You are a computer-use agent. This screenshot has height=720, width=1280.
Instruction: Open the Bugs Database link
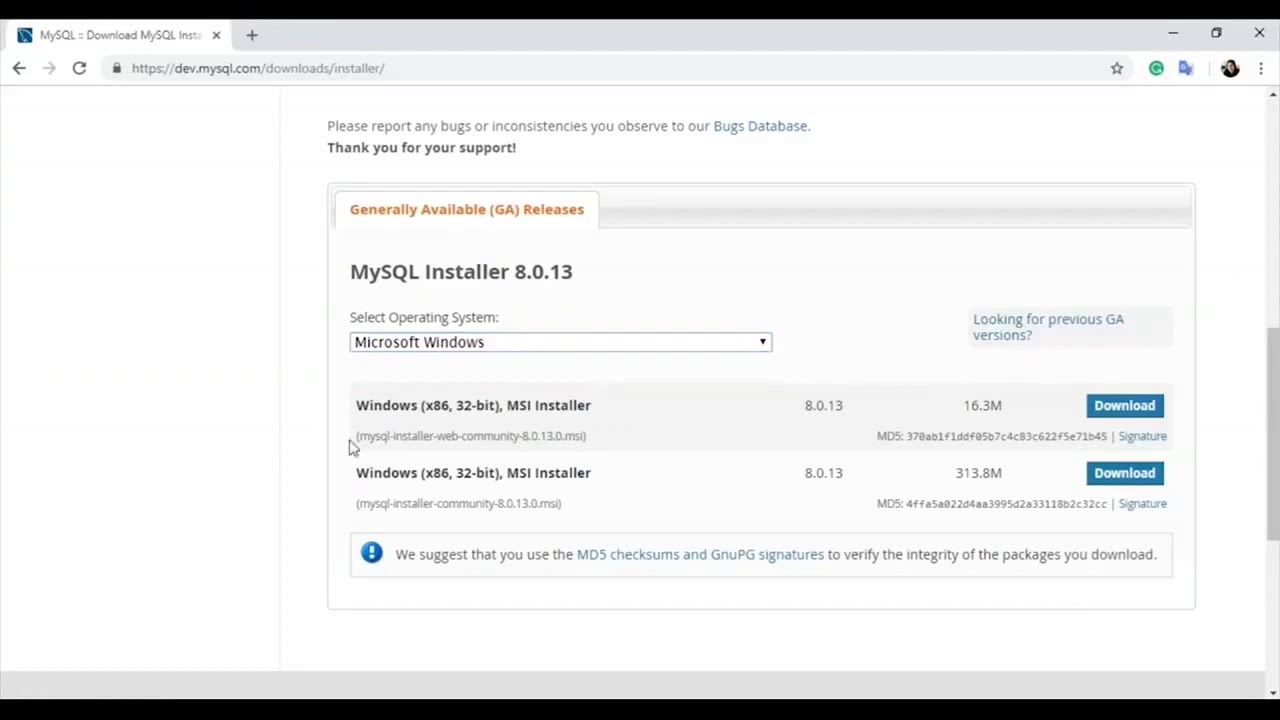[760, 126]
